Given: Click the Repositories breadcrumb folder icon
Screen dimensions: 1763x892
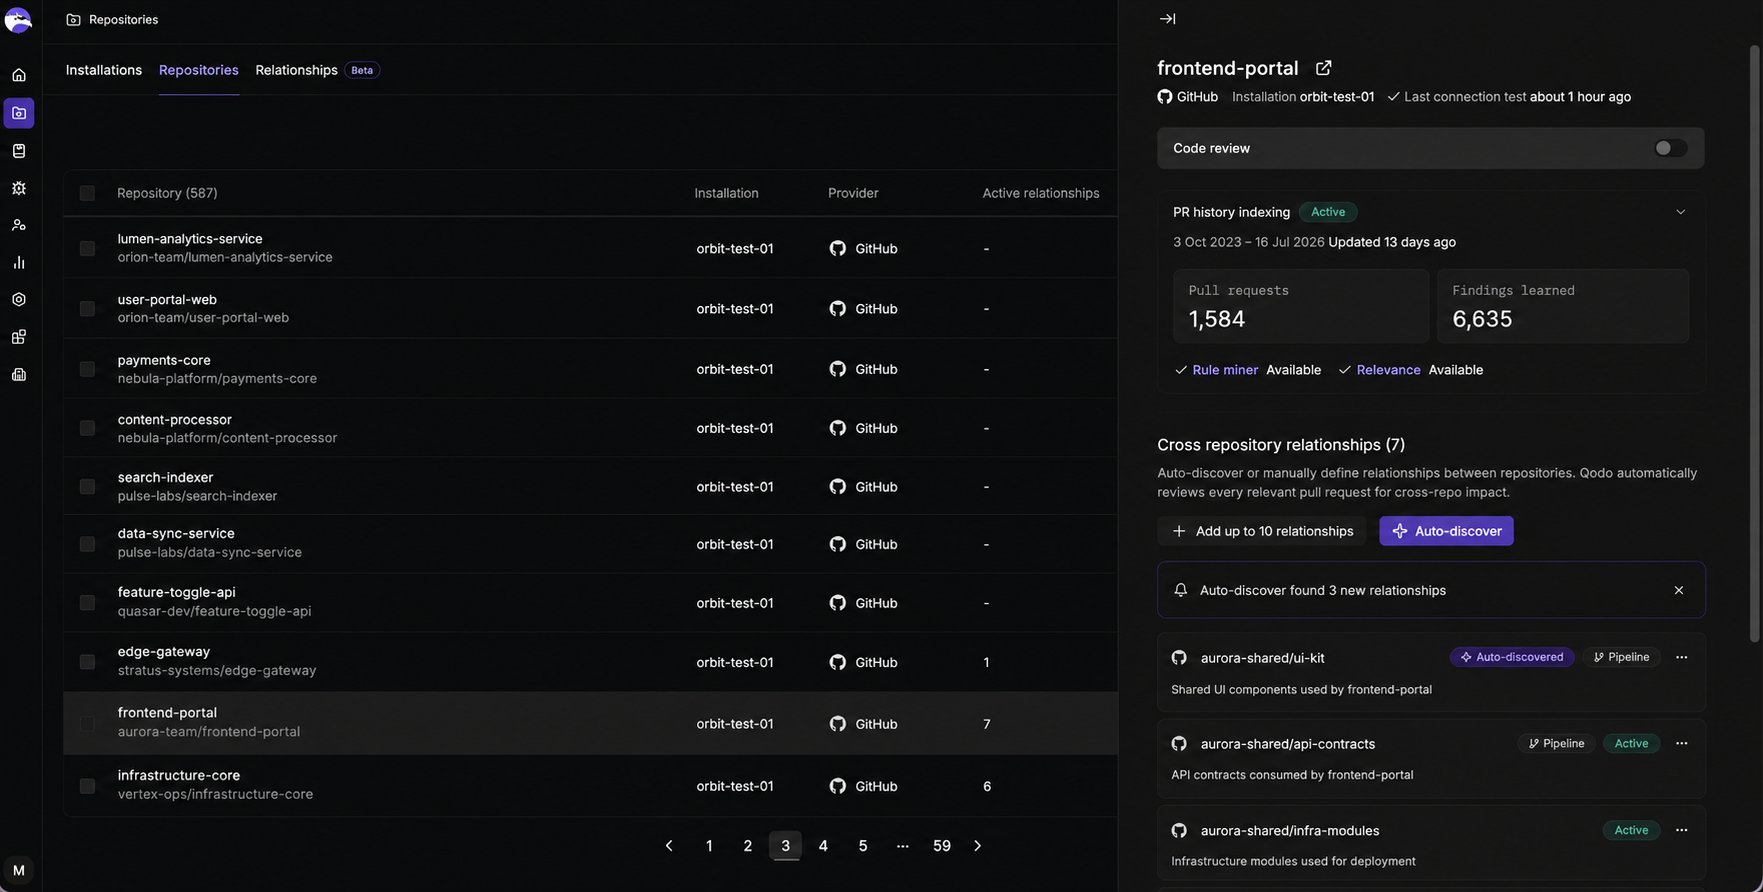Looking at the screenshot, I should pos(73,20).
